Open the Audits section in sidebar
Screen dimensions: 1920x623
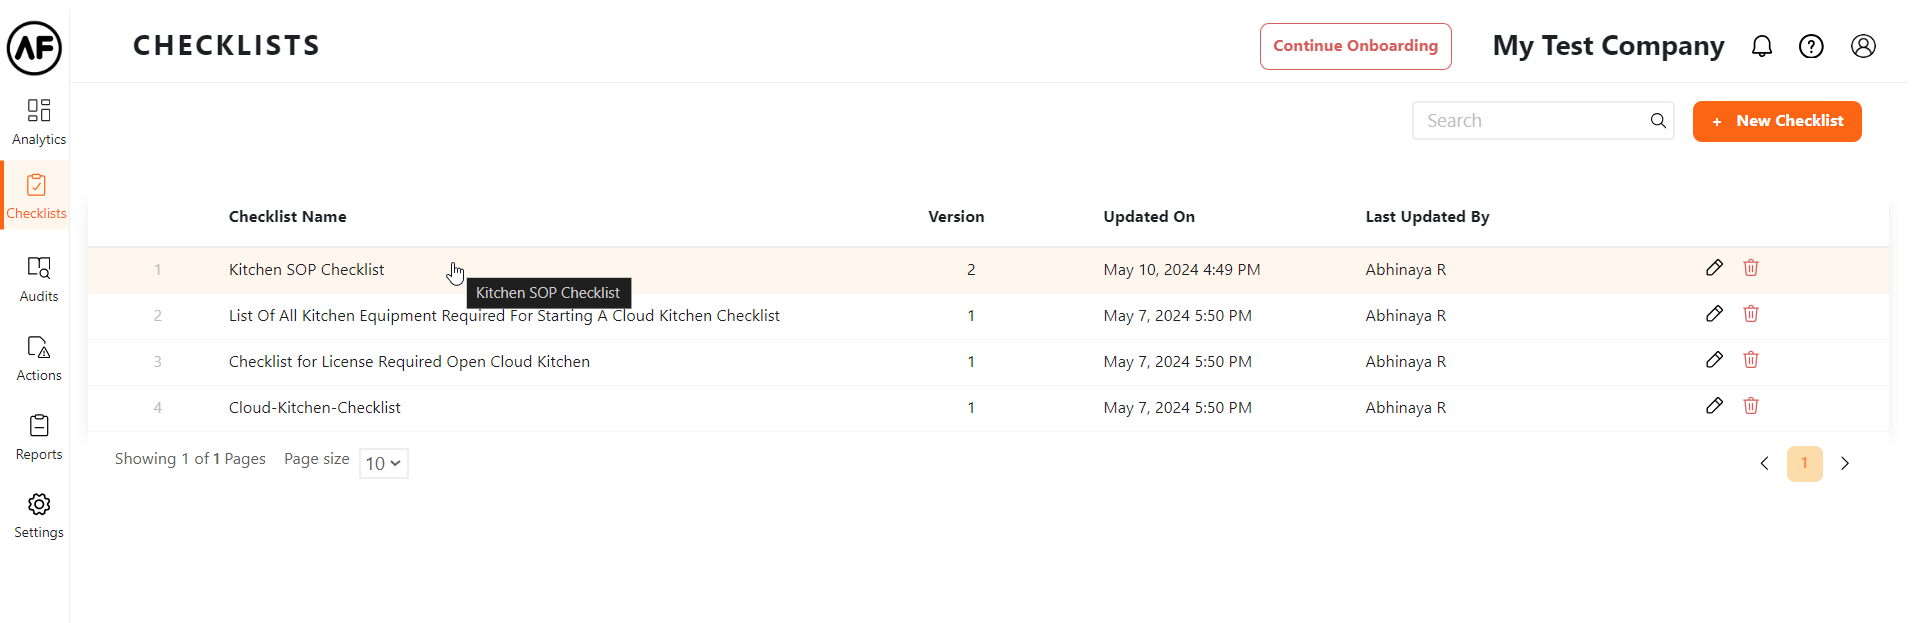point(38,279)
